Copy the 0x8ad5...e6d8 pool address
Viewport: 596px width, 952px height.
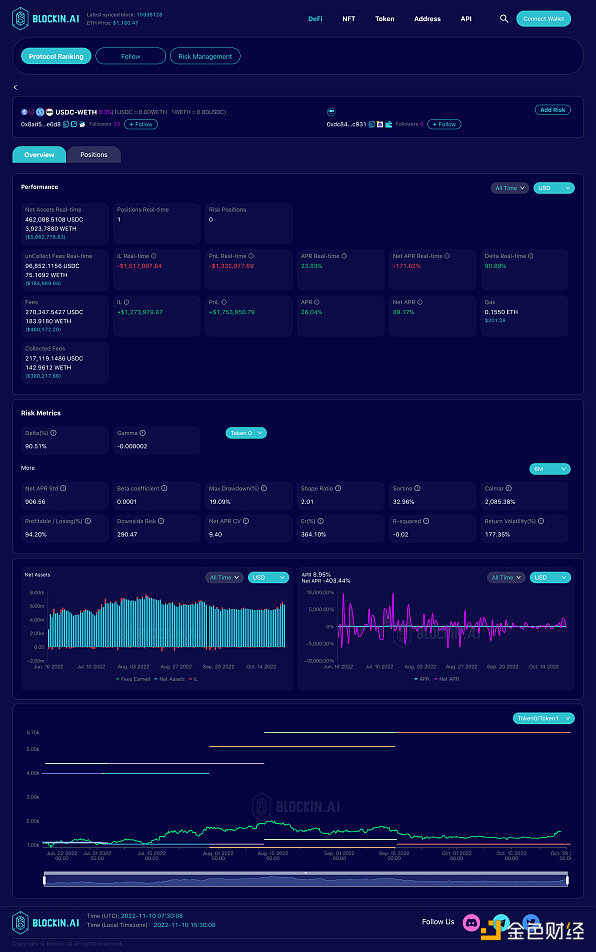point(66,124)
